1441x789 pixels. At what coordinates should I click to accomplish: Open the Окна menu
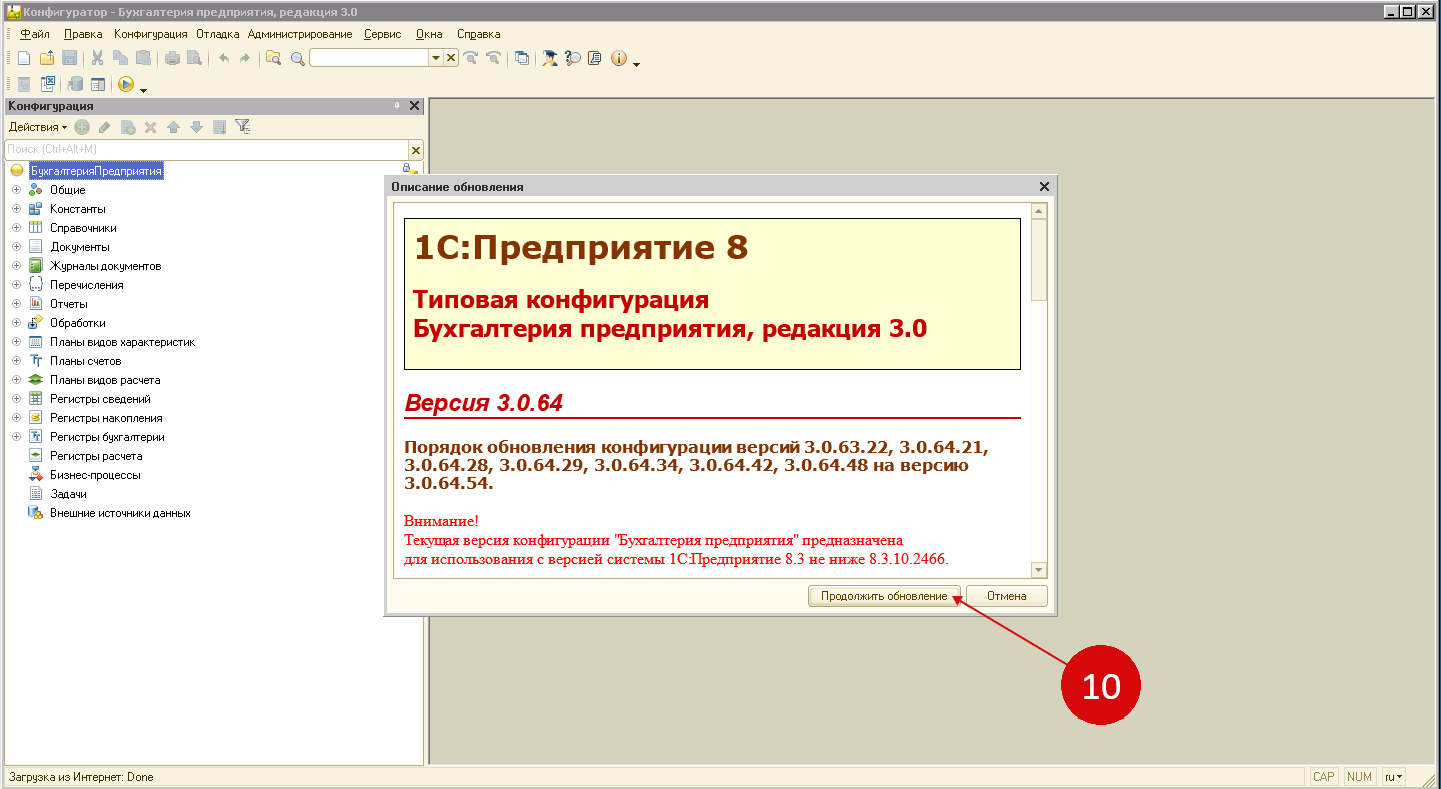[429, 34]
